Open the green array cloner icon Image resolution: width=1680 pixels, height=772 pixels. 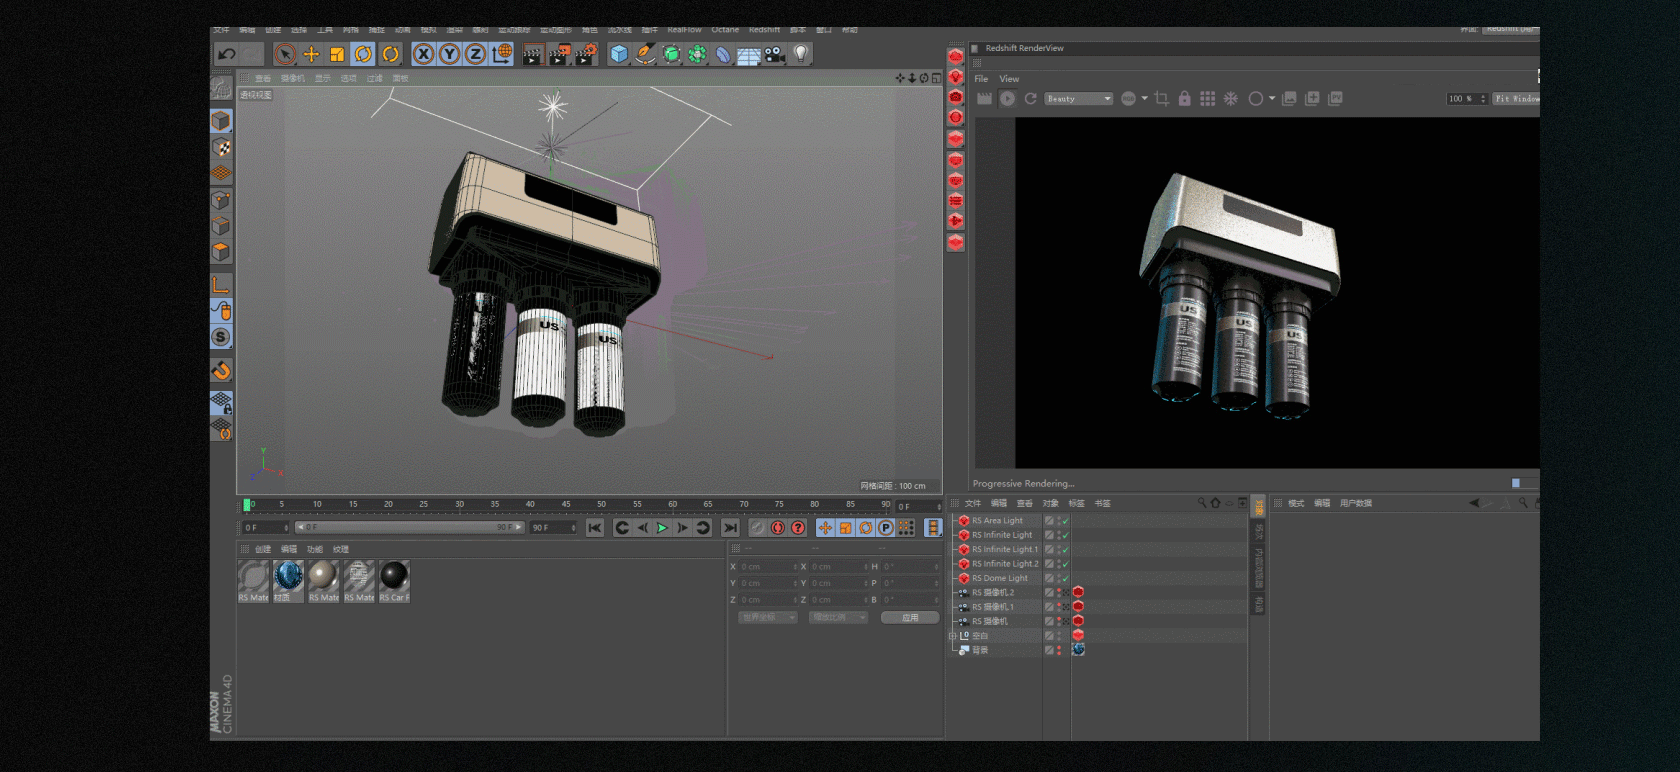click(697, 54)
